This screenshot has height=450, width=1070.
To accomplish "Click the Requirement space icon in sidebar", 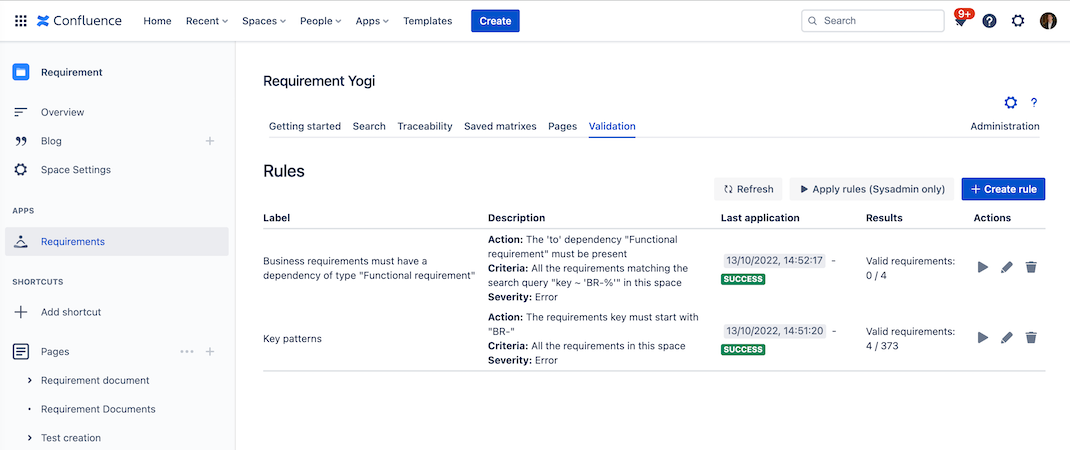I will click(x=20, y=72).
